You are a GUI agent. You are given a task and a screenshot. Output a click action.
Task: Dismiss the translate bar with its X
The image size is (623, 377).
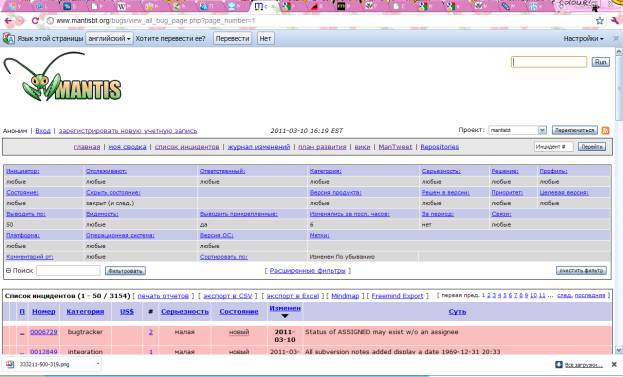pos(616,39)
